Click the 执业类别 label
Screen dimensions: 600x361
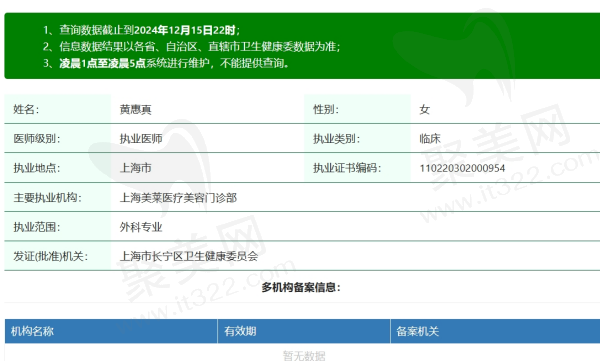pyautogui.click(x=337, y=139)
